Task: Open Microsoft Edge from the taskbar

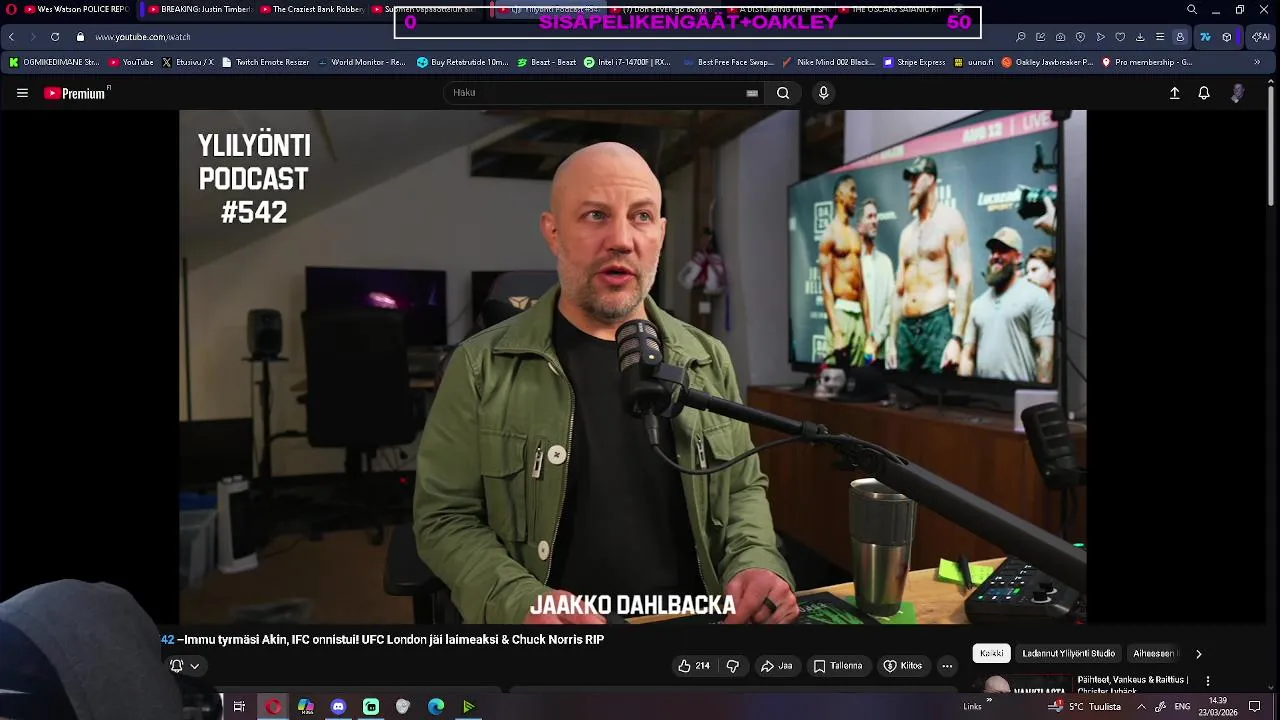Action: [x=436, y=706]
